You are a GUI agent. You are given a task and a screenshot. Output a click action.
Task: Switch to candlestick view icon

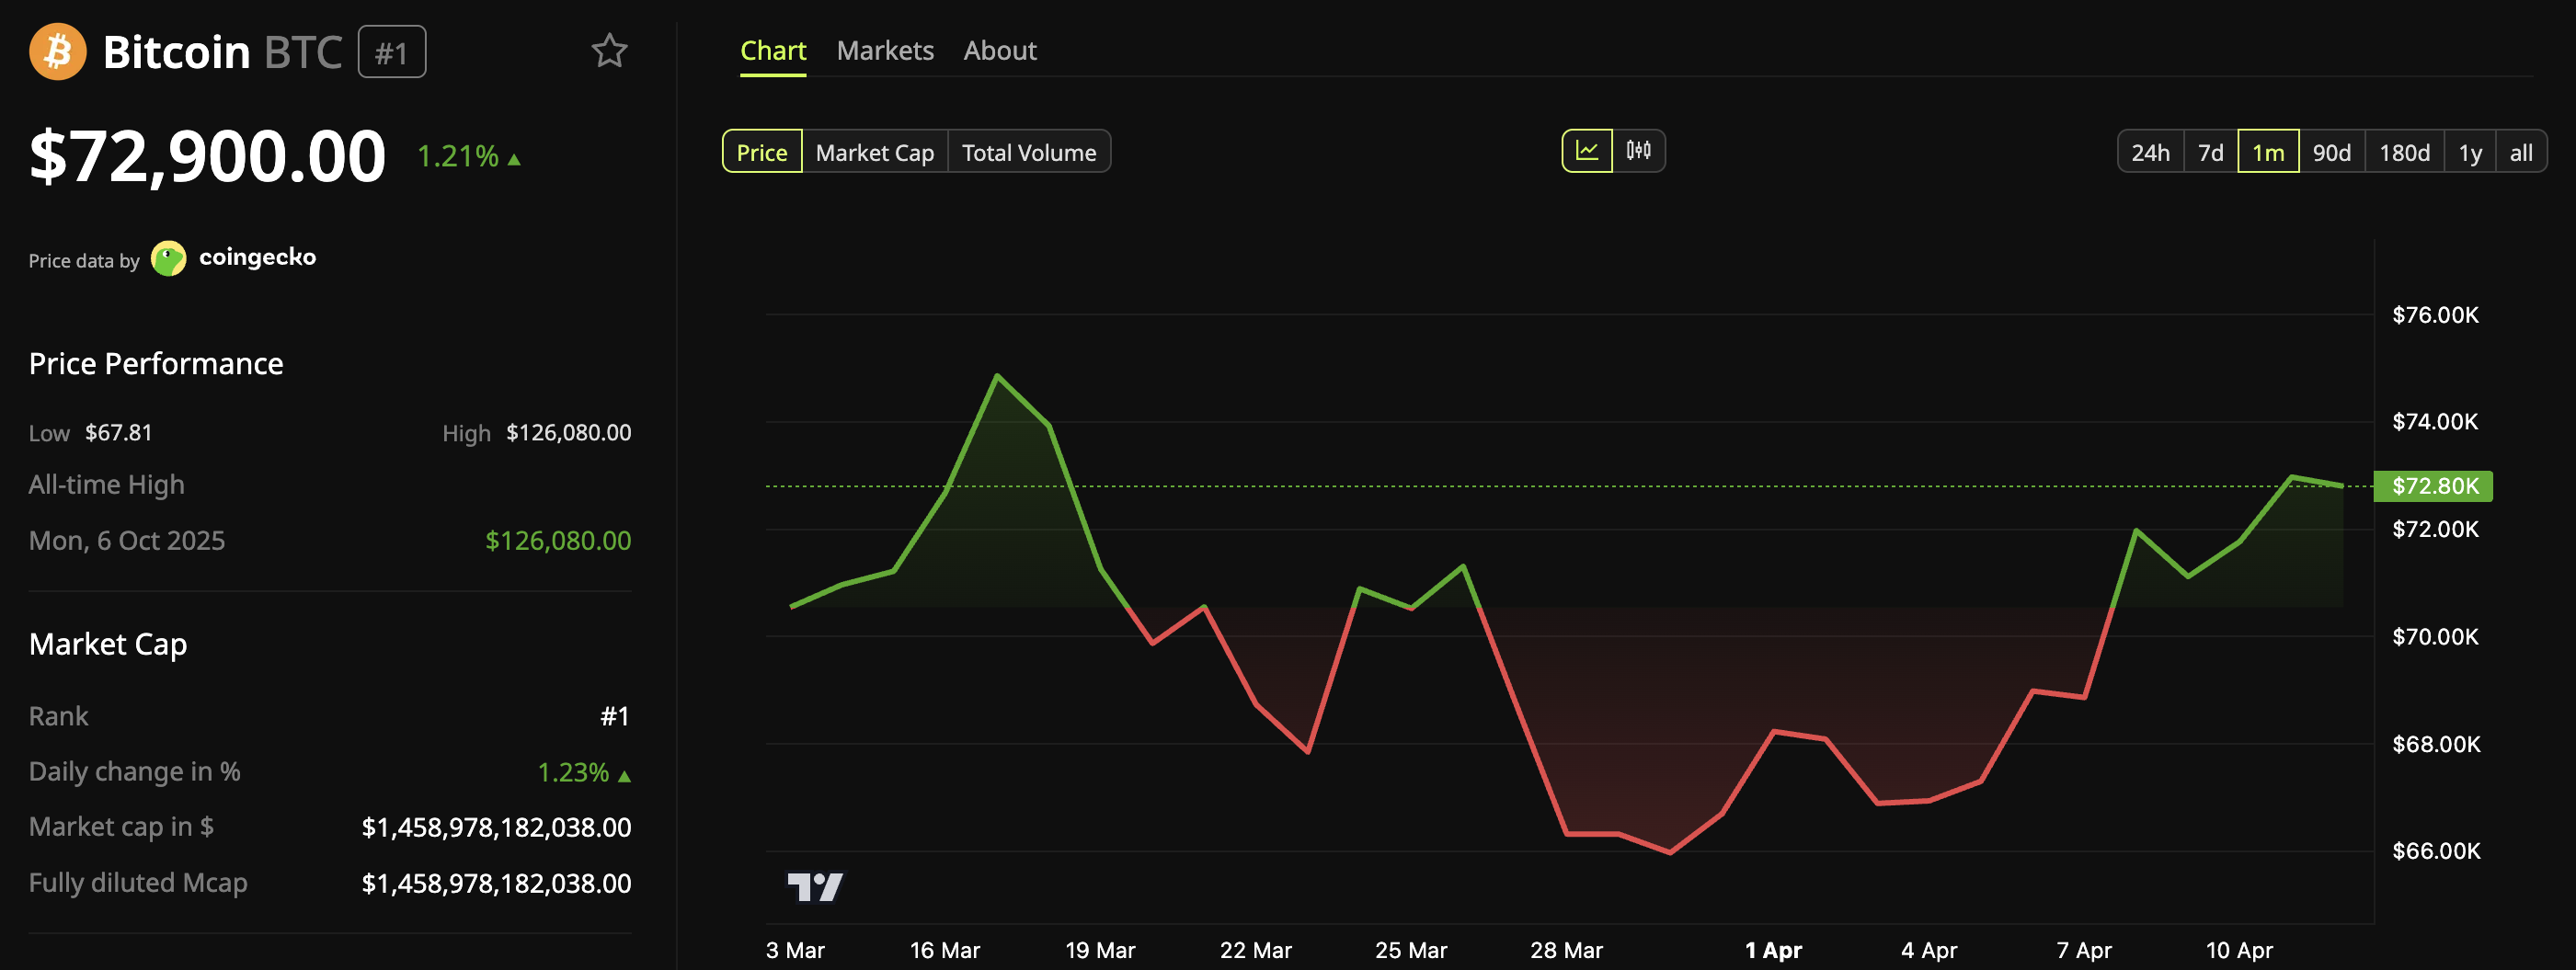1640,151
